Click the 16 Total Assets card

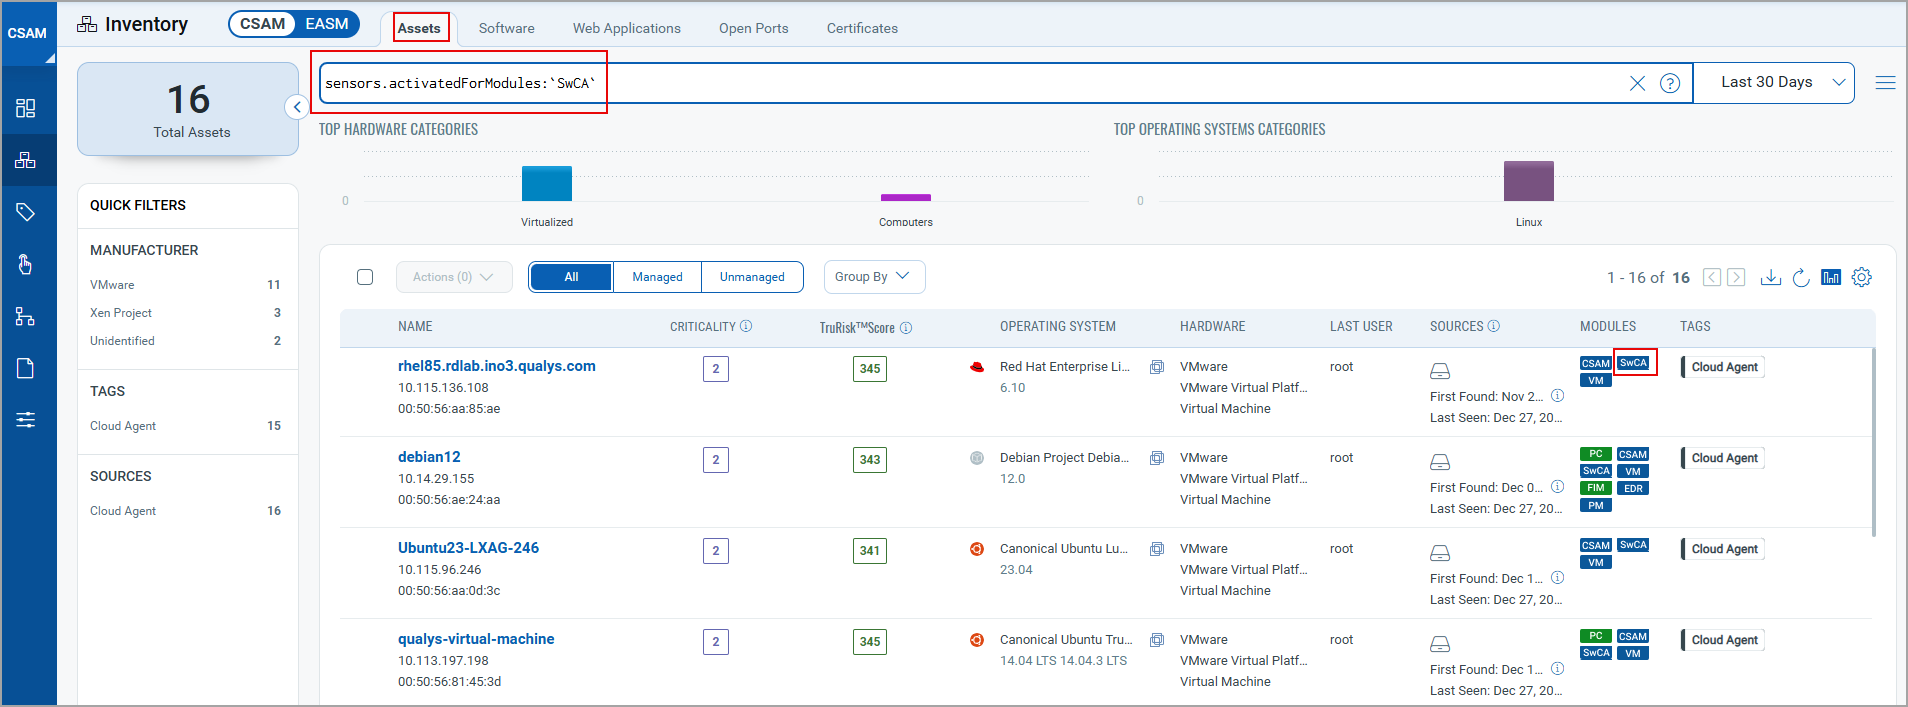tap(188, 109)
